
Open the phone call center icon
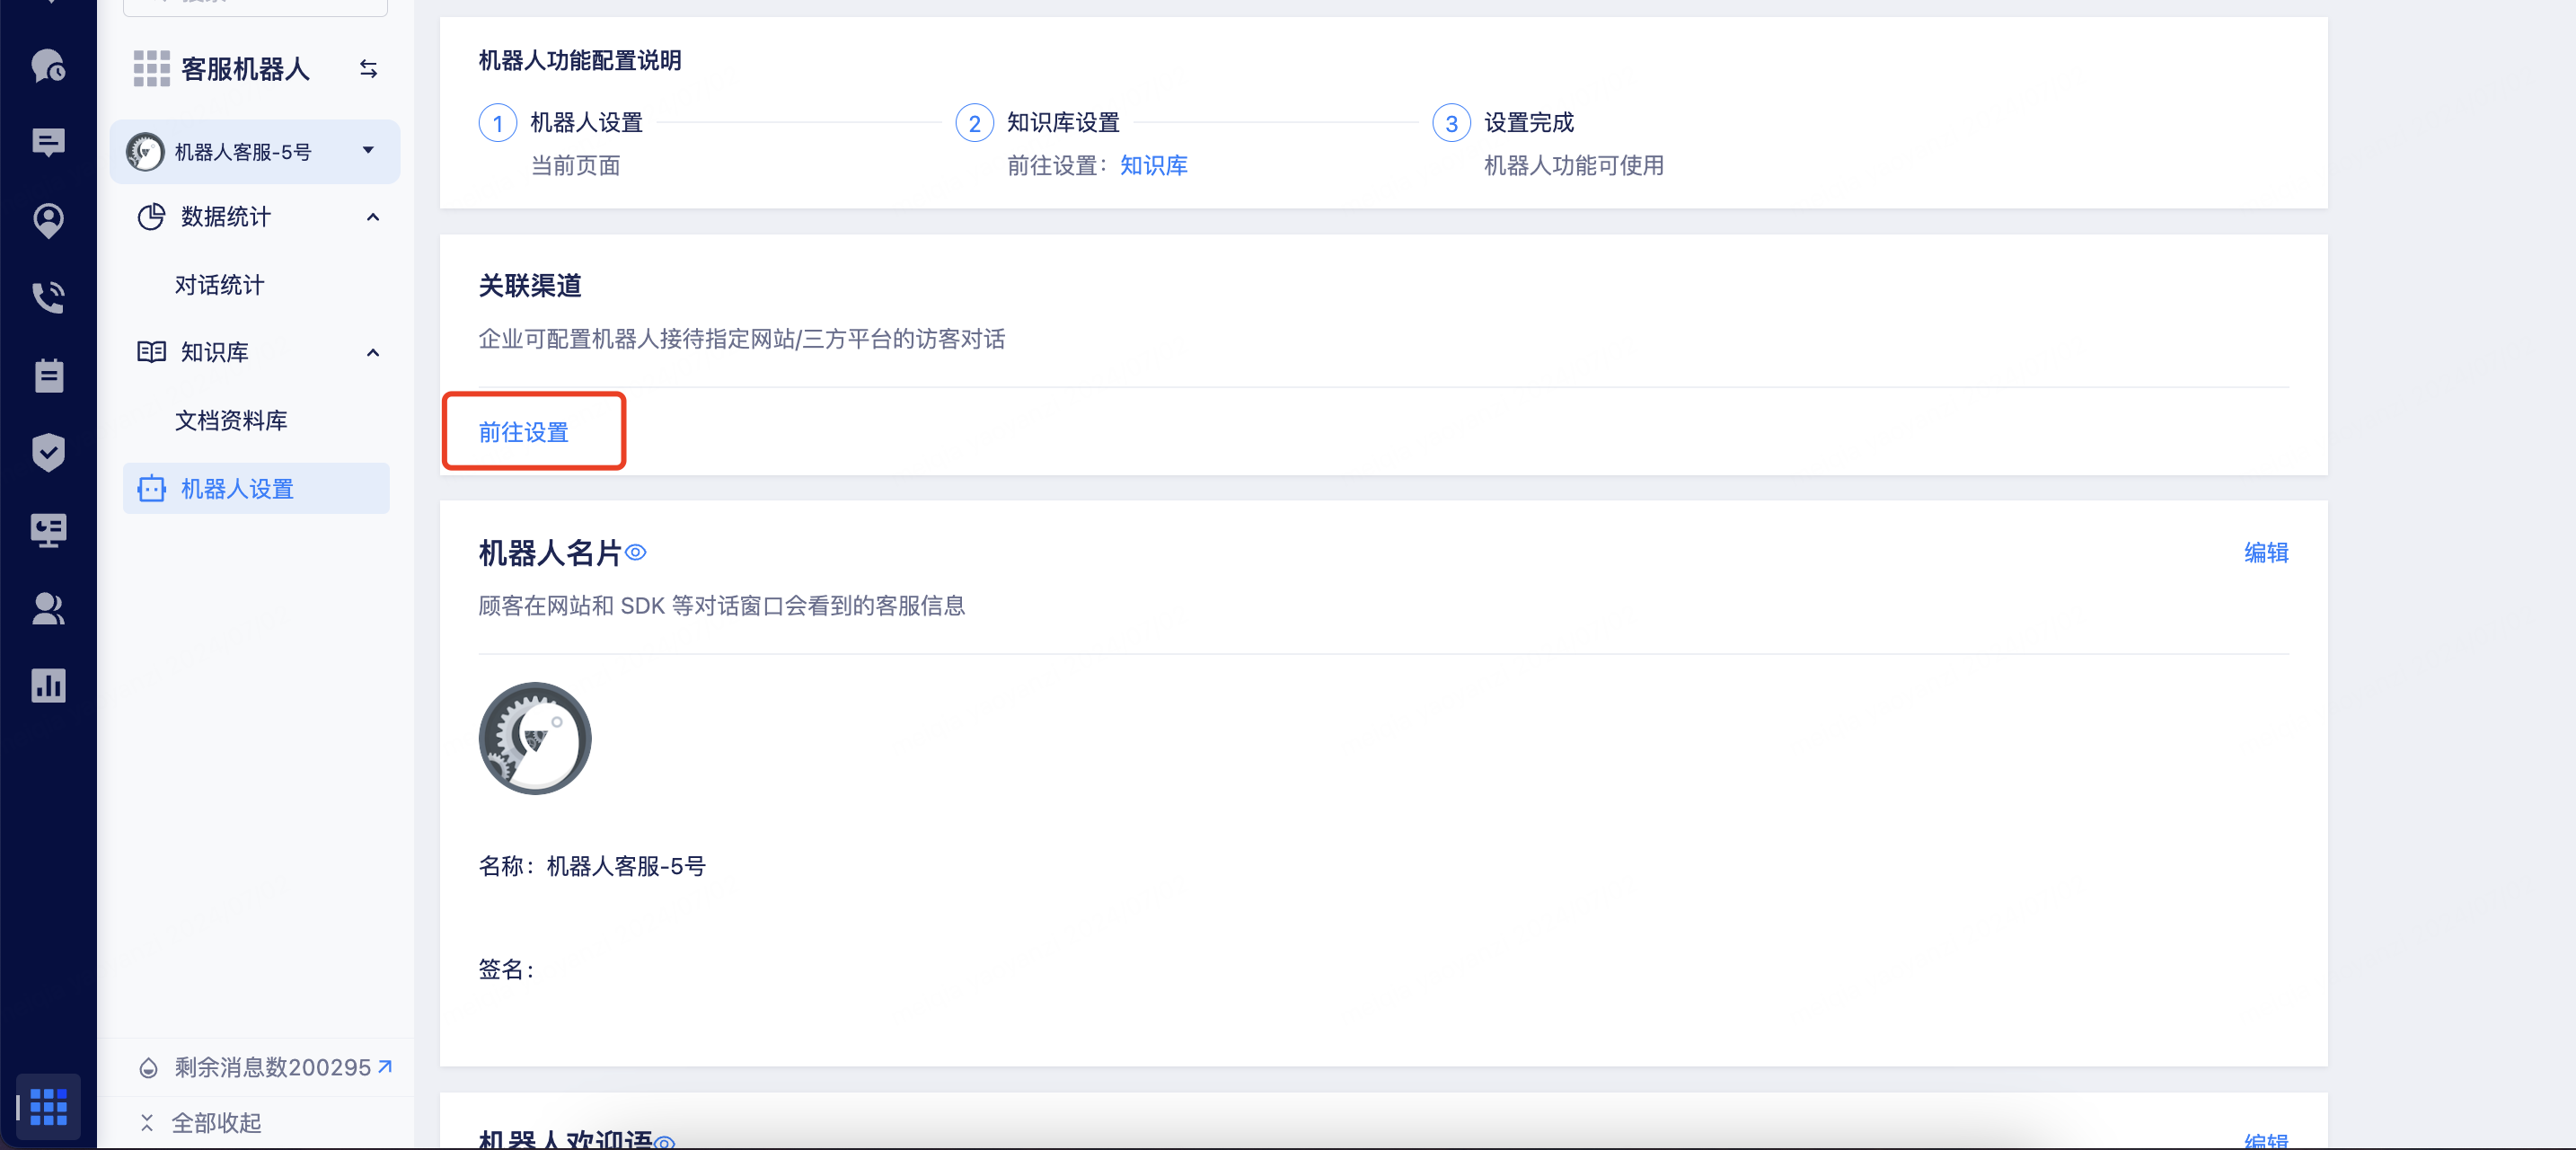[48, 297]
